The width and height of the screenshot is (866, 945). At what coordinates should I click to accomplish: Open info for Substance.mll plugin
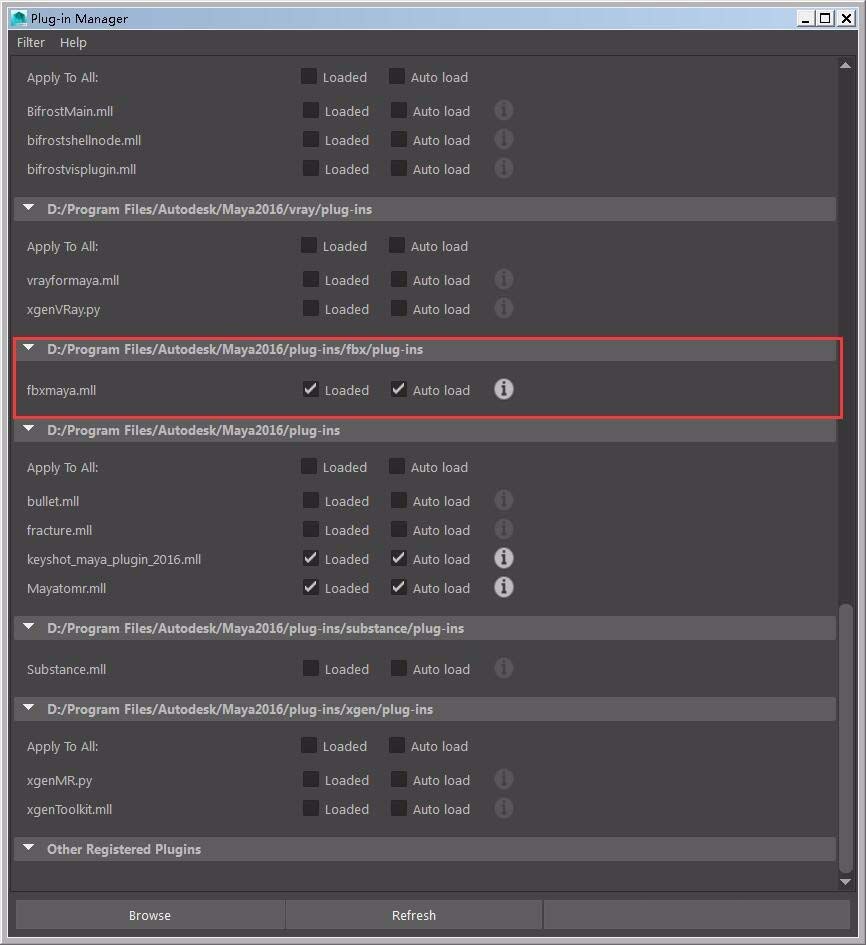point(503,668)
